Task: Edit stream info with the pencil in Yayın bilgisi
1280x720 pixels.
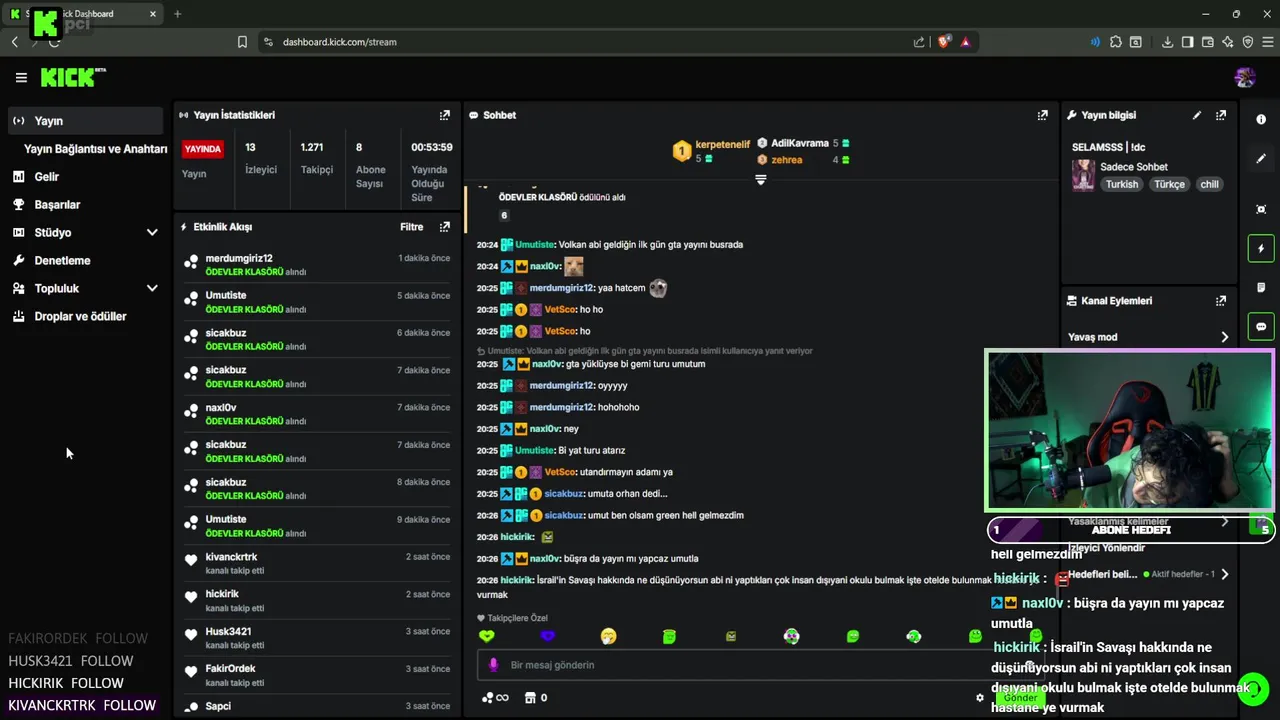Action: 1197,115
